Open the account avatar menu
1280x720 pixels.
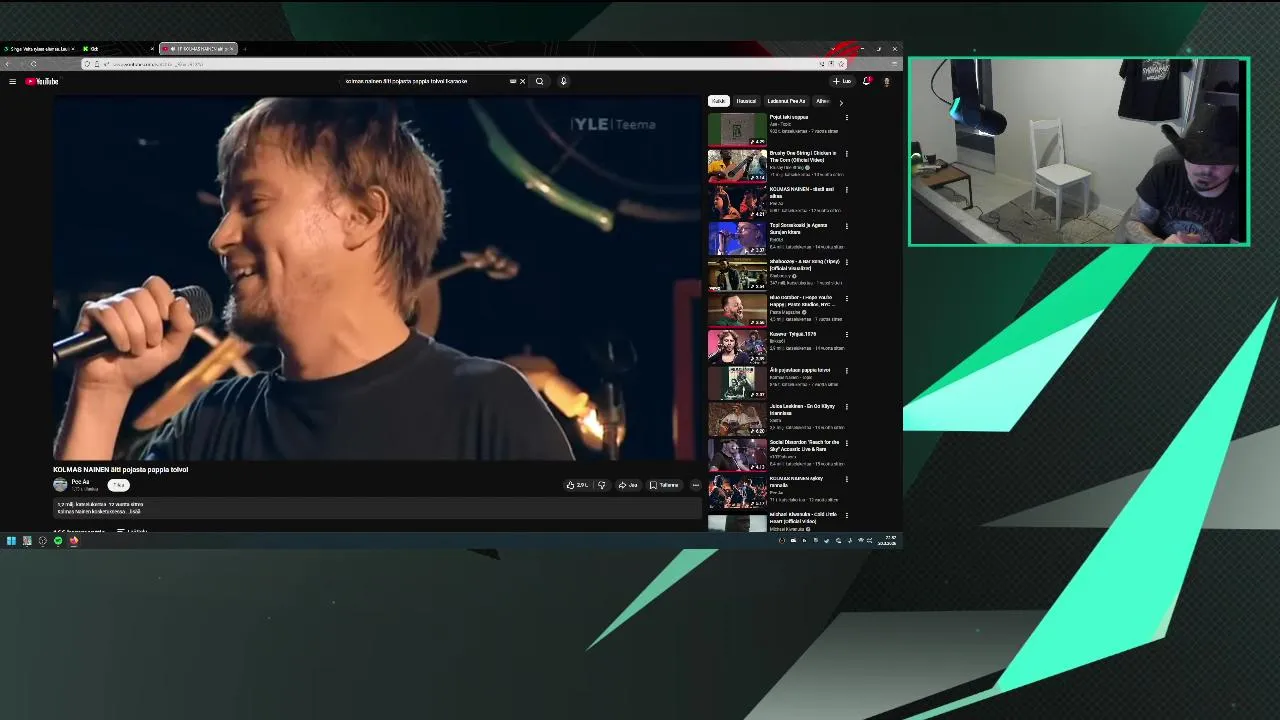pyautogui.click(x=886, y=81)
